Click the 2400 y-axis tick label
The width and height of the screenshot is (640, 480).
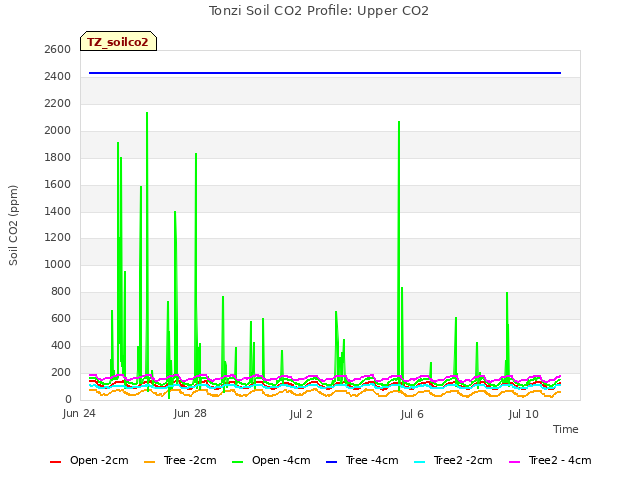click(x=58, y=76)
